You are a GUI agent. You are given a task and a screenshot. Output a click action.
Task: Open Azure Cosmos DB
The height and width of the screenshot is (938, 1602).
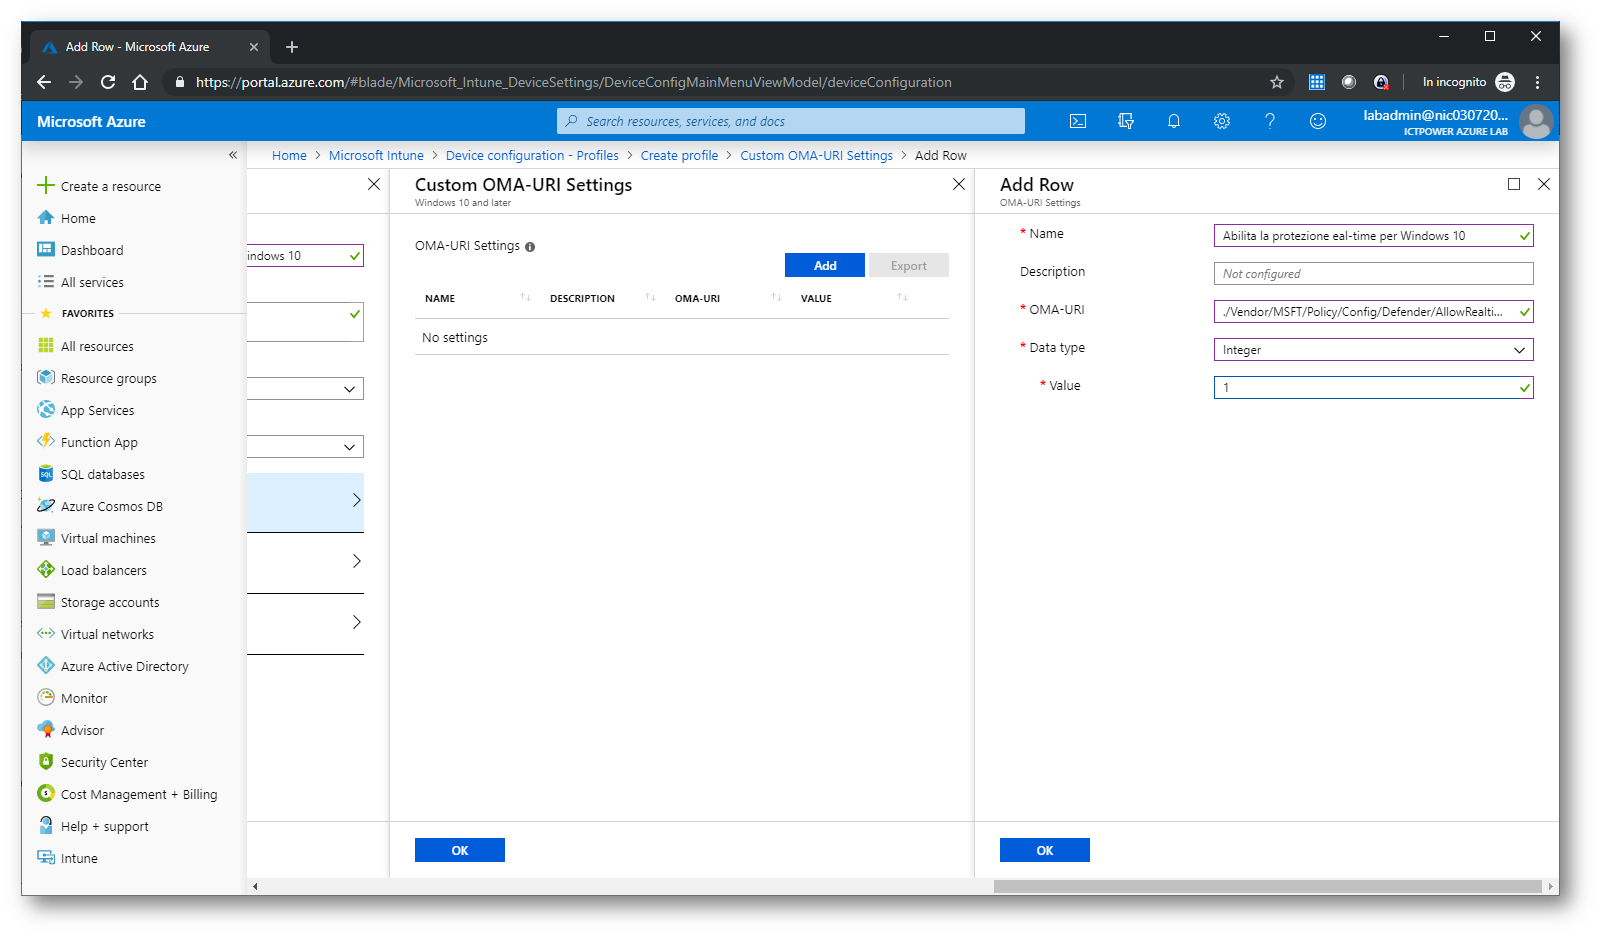(100, 506)
